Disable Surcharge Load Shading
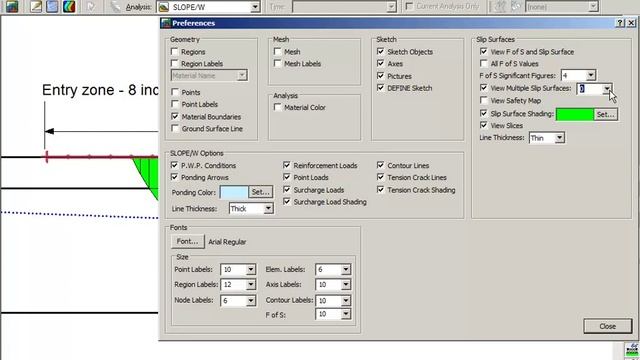Screen dimensions: 640x360 (x=287, y=201)
